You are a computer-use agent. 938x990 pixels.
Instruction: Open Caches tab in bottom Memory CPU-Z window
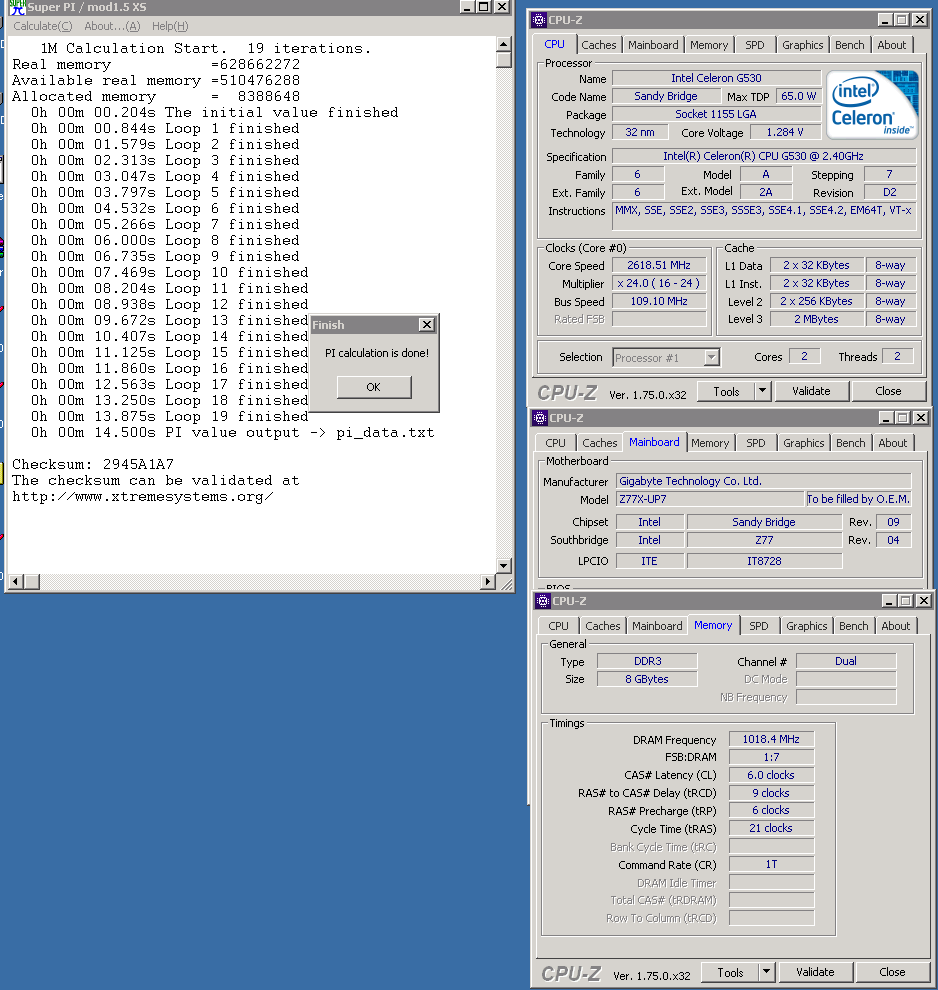coord(603,626)
